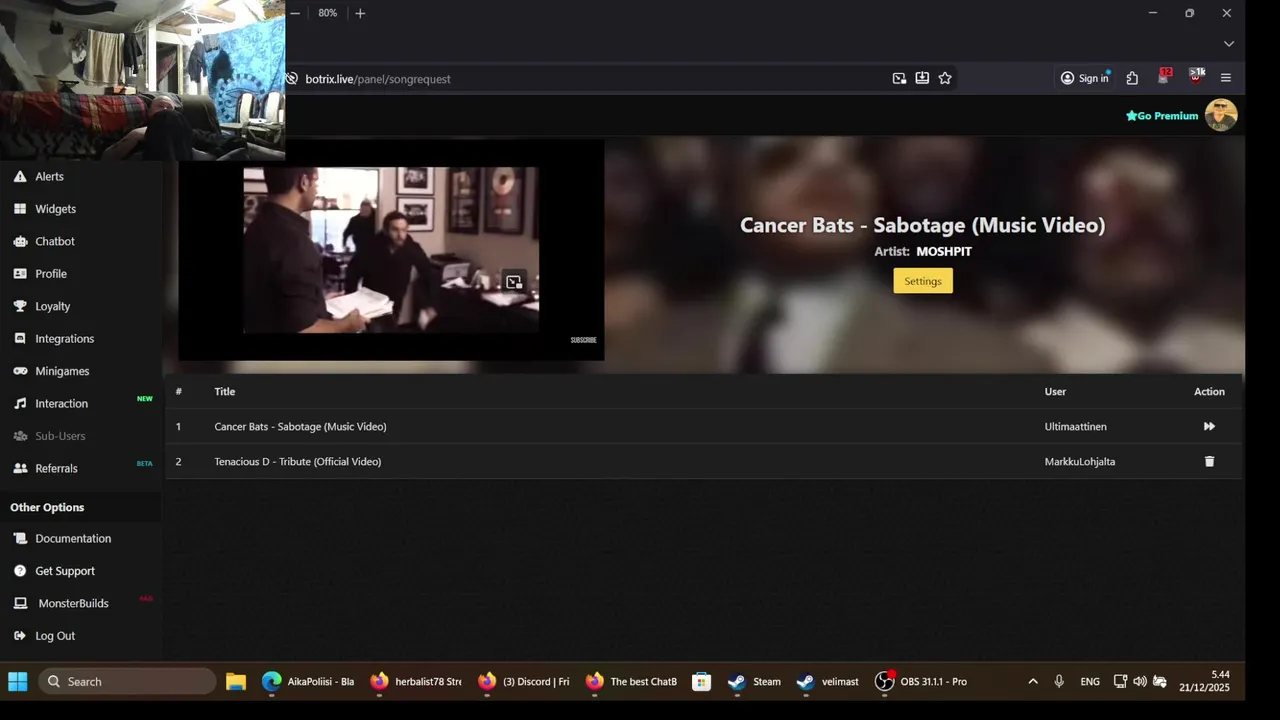Image resolution: width=1280 pixels, height=720 pixels.
Task: Open the Widgets section
Action: [x=55, y=209]
